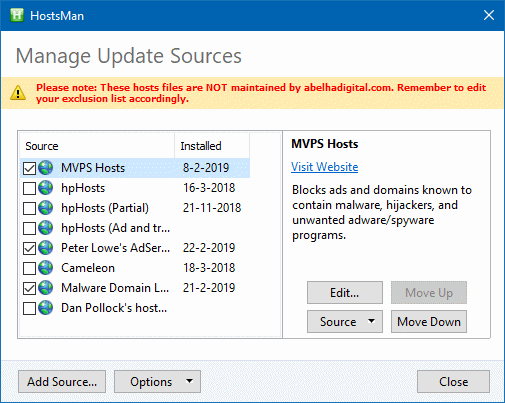The image size is (505, 403).
Task: Sort list by the Source column header
Action: coord(97,146)
